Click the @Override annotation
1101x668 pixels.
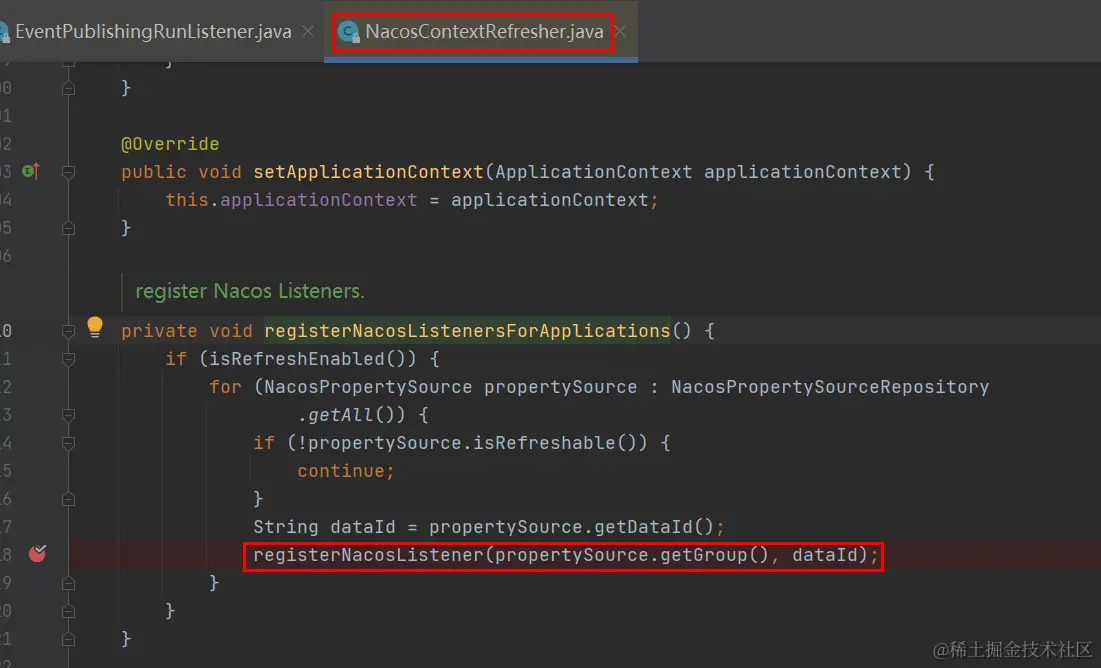(x=170, y=144)
